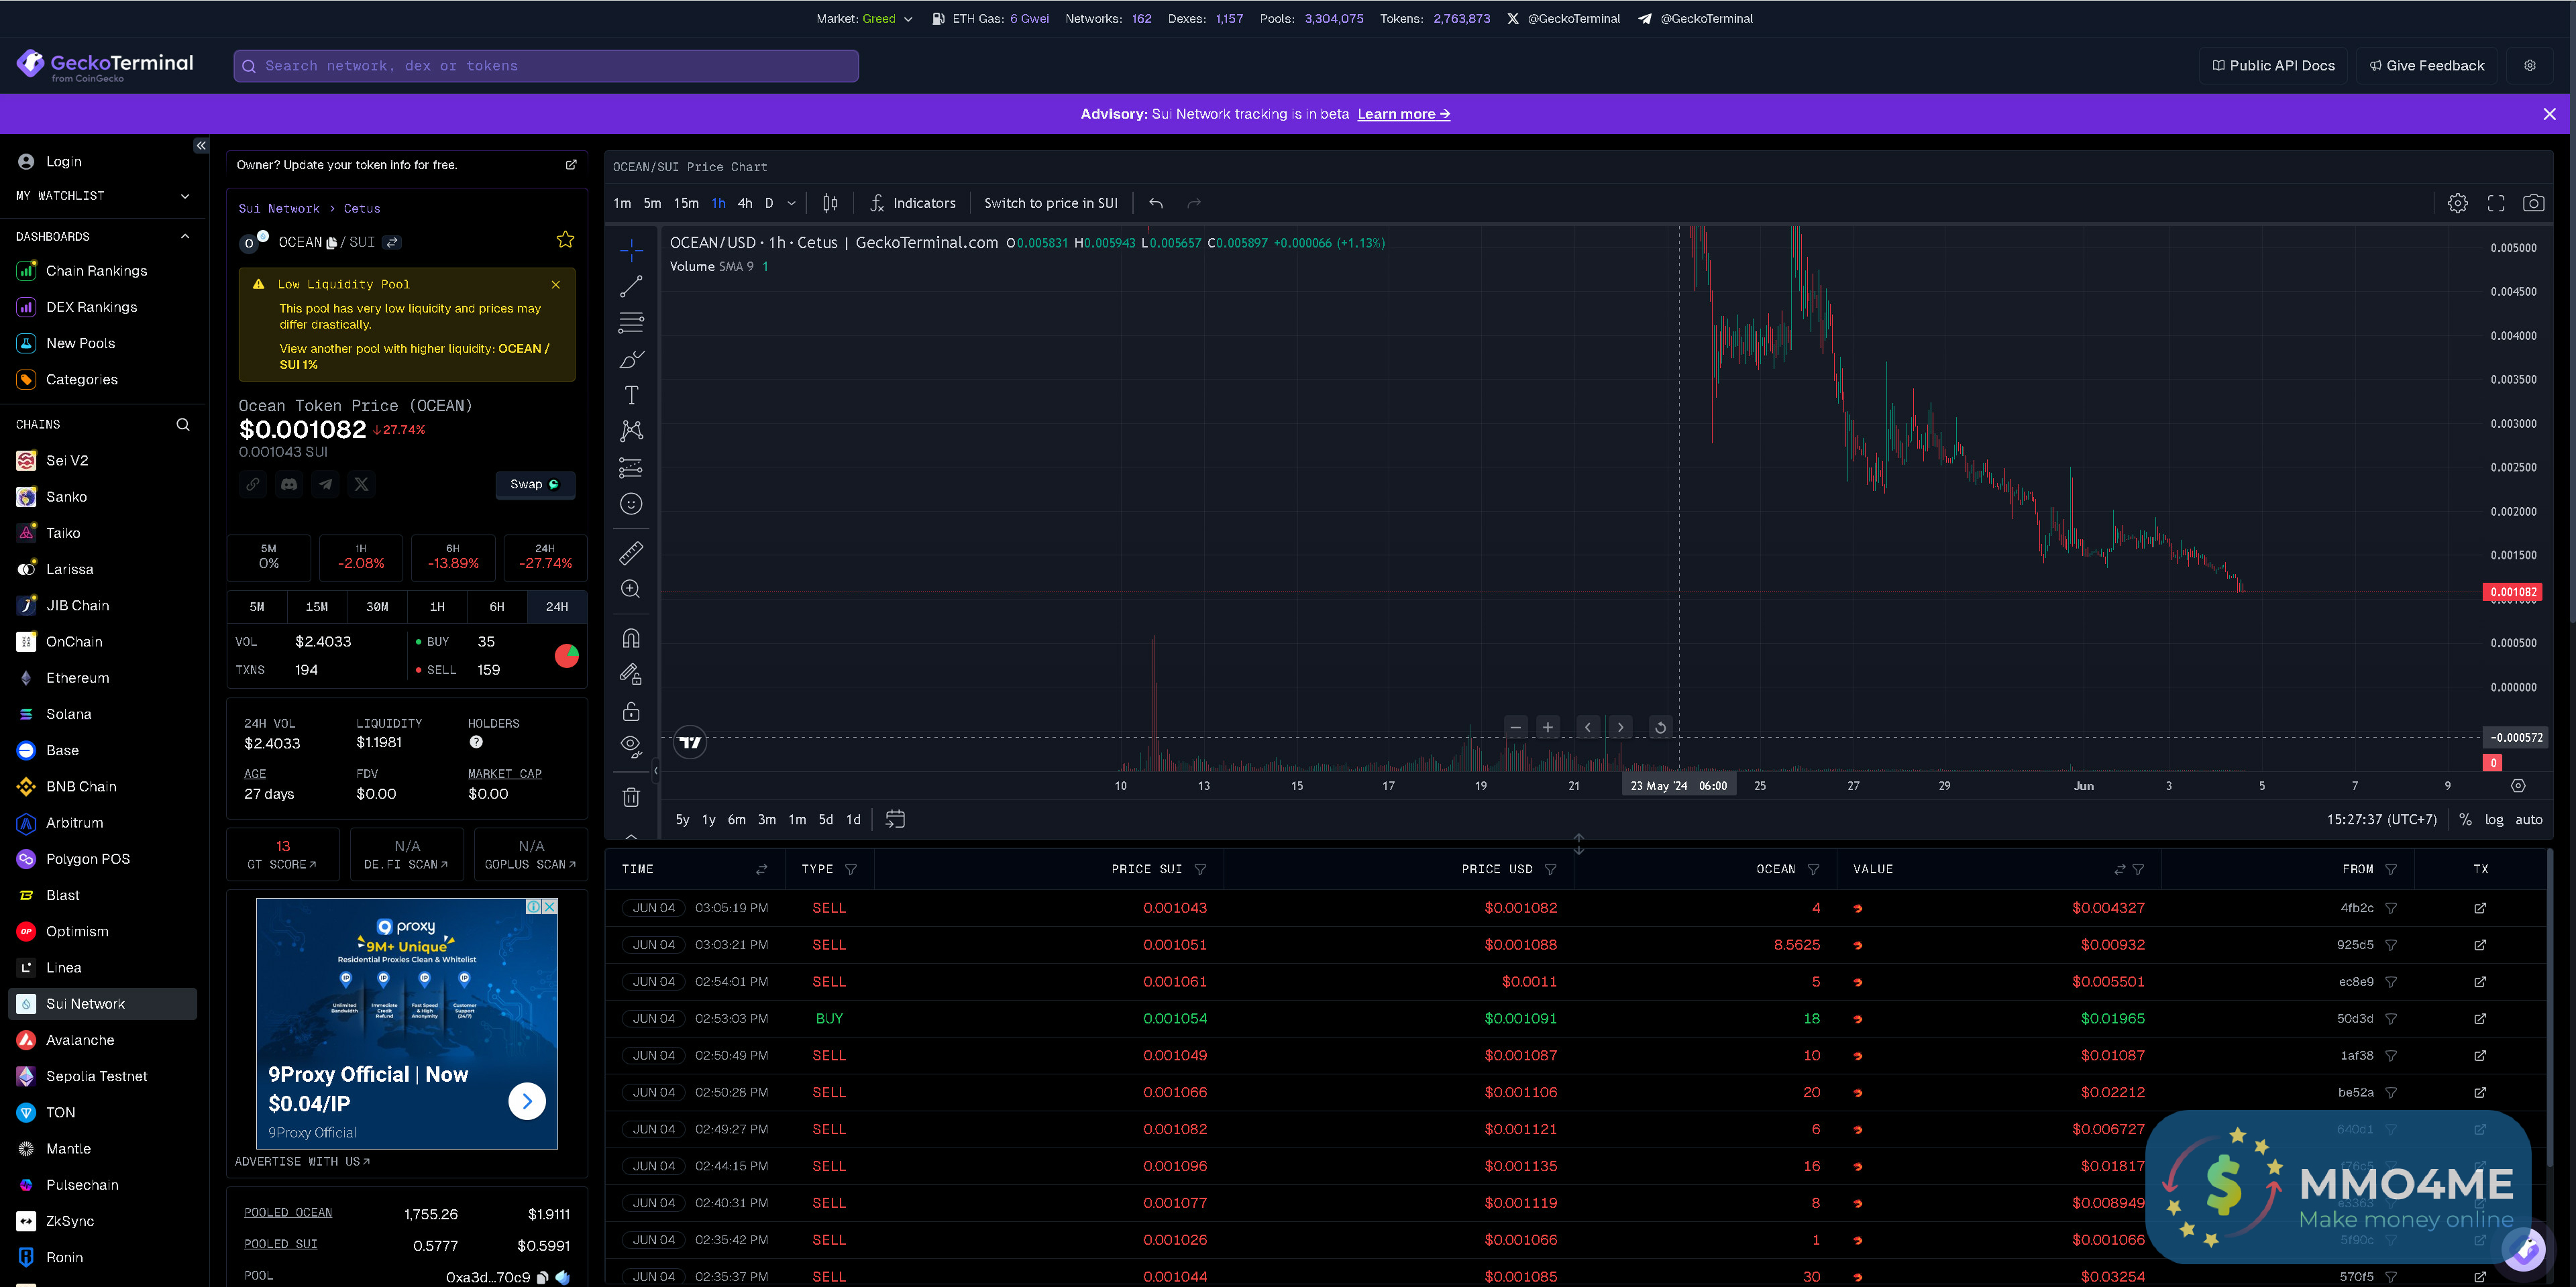Focus the network search input field
The image size is (2576, 1287).
point(545,66)
